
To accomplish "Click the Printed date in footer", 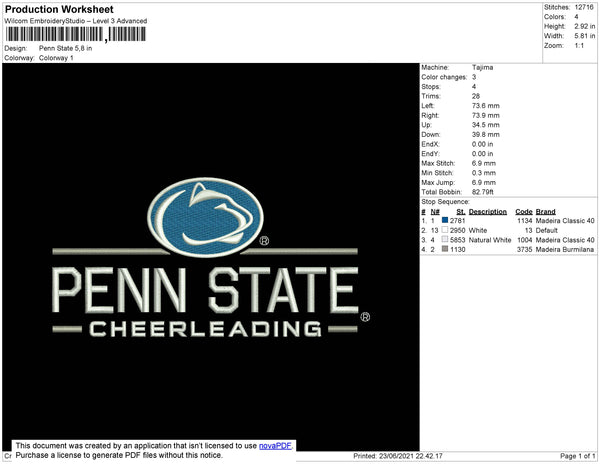I will tap(398, 456).
